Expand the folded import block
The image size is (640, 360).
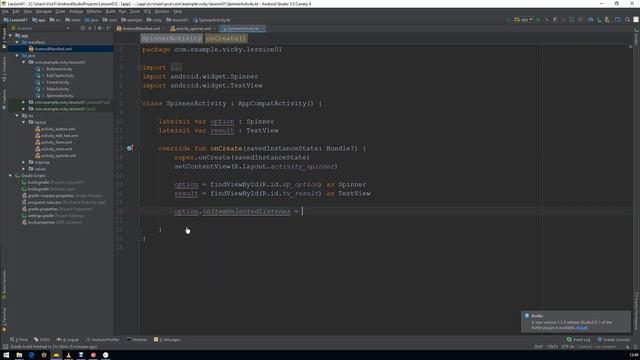click(176, 67)
